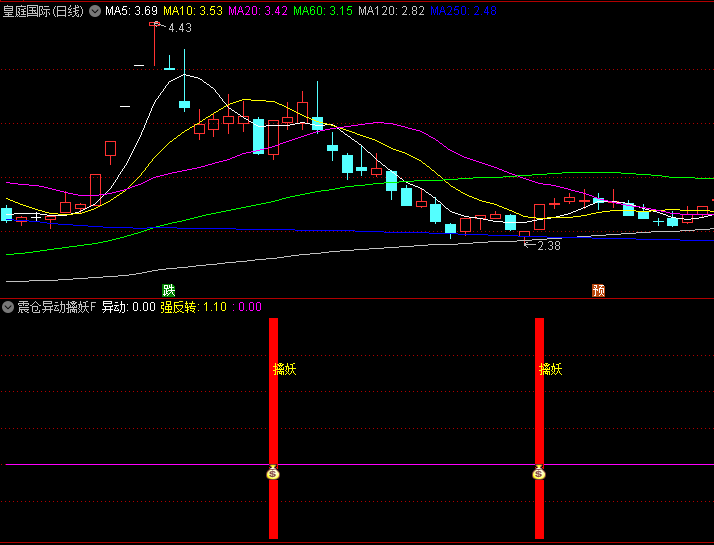Viewport: 714px width, 545px height.
Task: Open the main chart indicator dropdown arrow
Action: click(95, 11)
